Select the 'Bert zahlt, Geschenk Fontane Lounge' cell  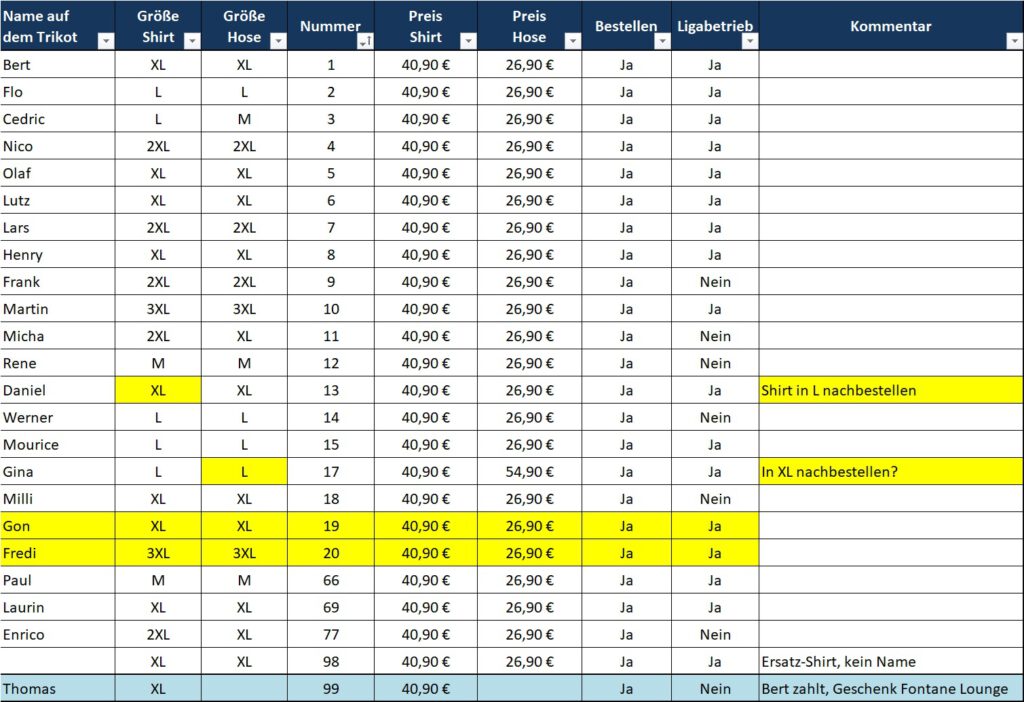(890, 688)
